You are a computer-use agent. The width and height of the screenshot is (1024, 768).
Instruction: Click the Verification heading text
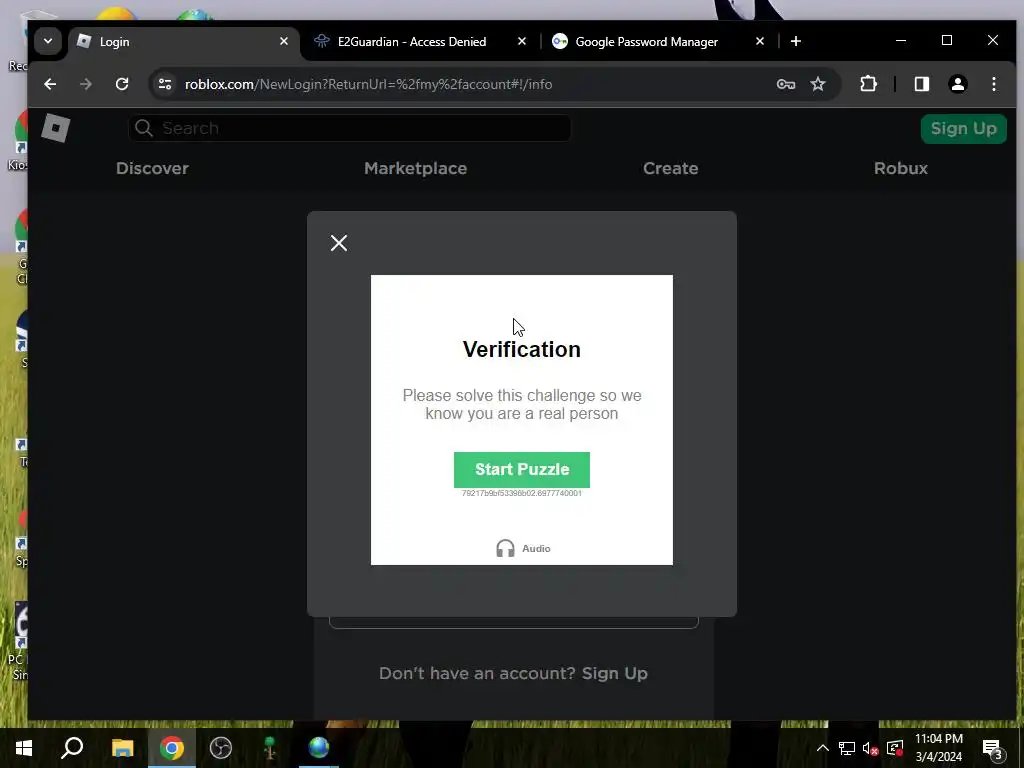point(522,349)
